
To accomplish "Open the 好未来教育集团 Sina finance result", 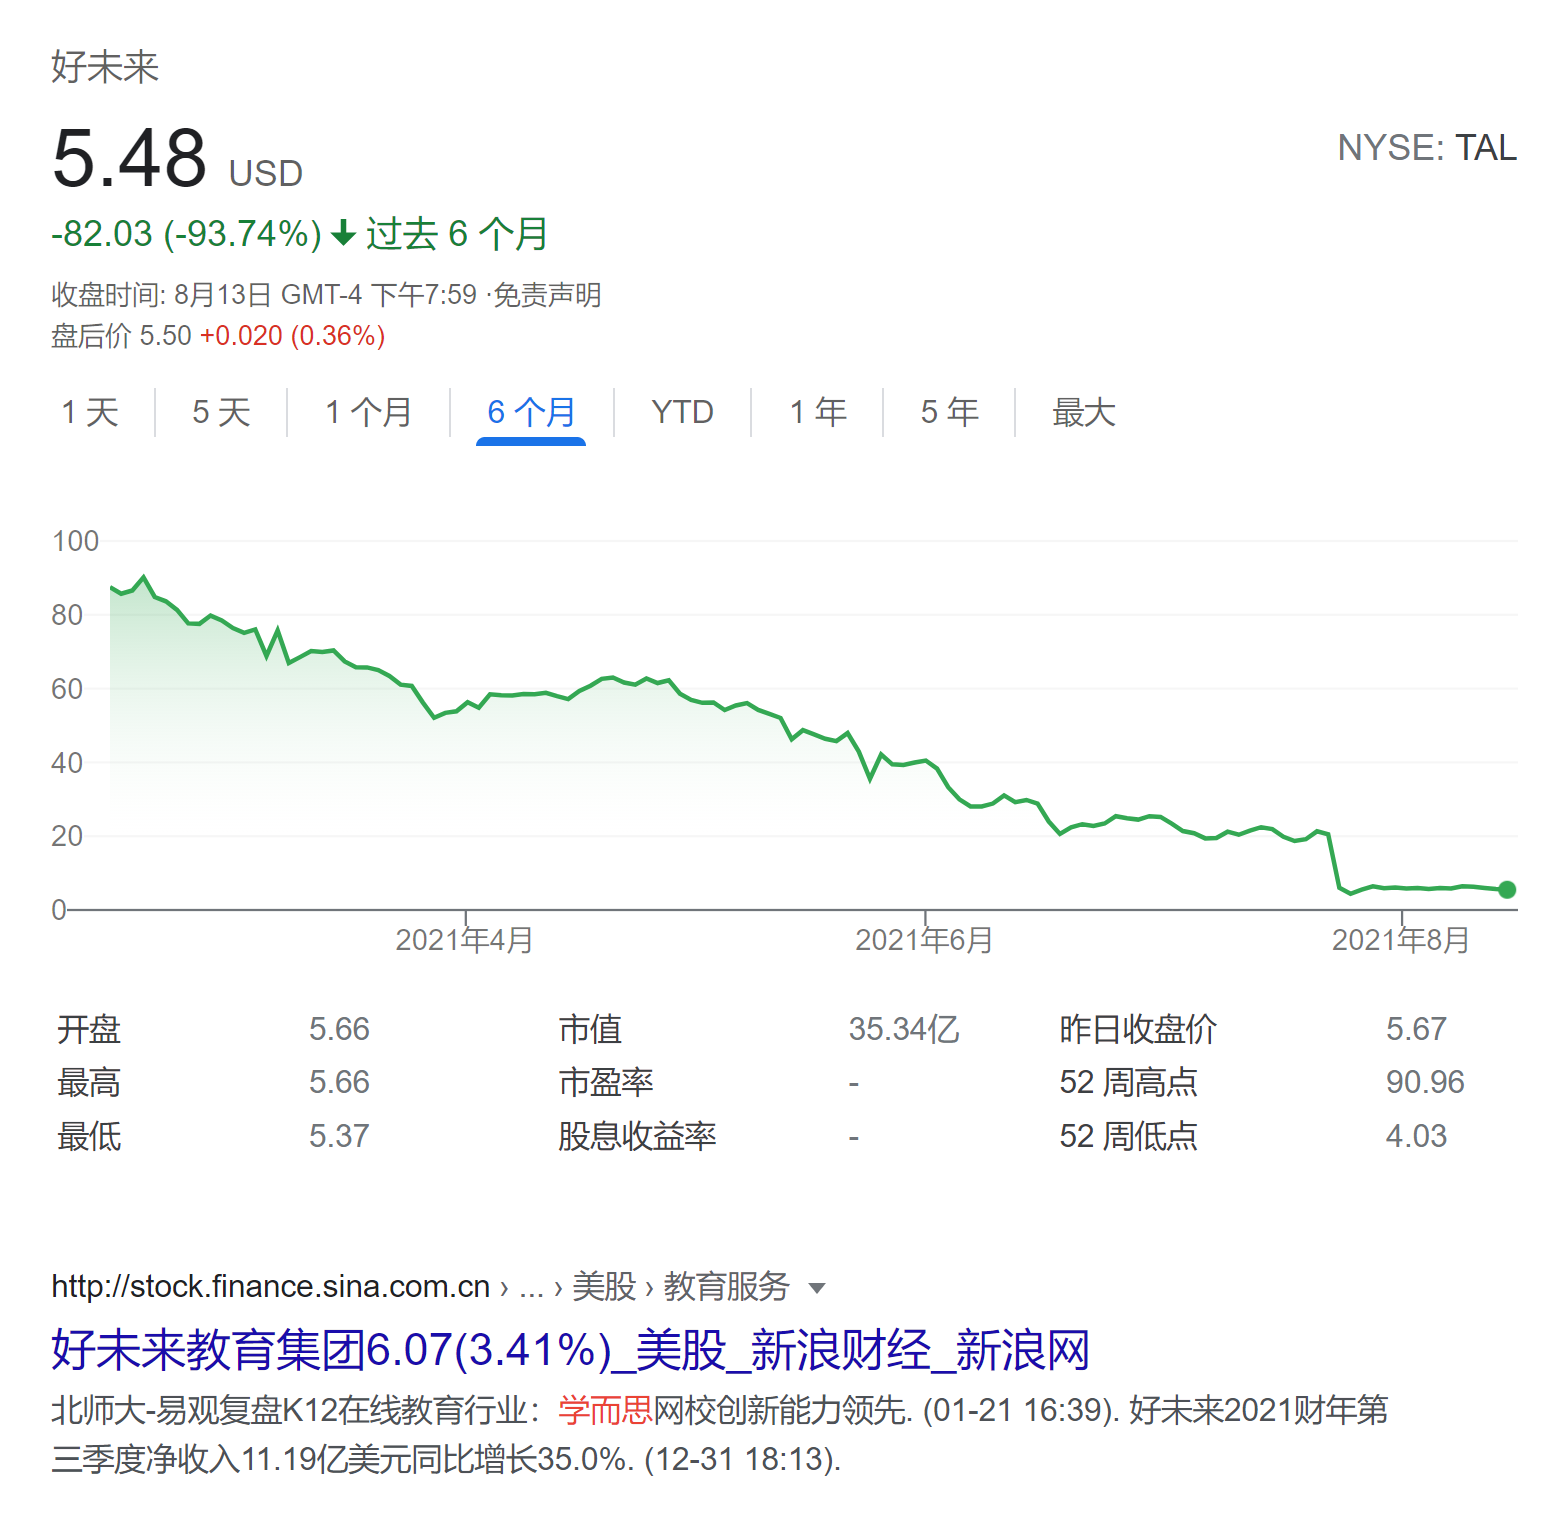I will click(570, 1350).
